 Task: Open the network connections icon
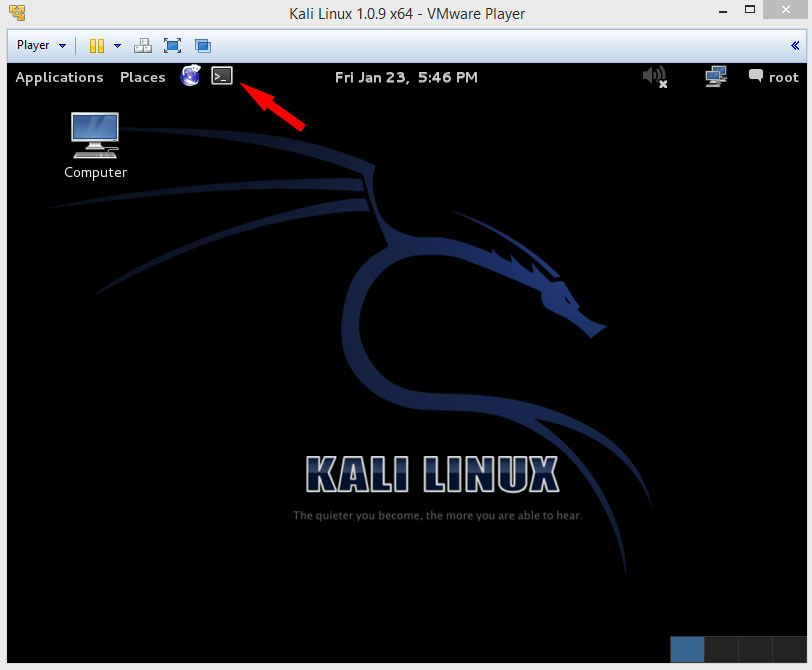point(716,77)
